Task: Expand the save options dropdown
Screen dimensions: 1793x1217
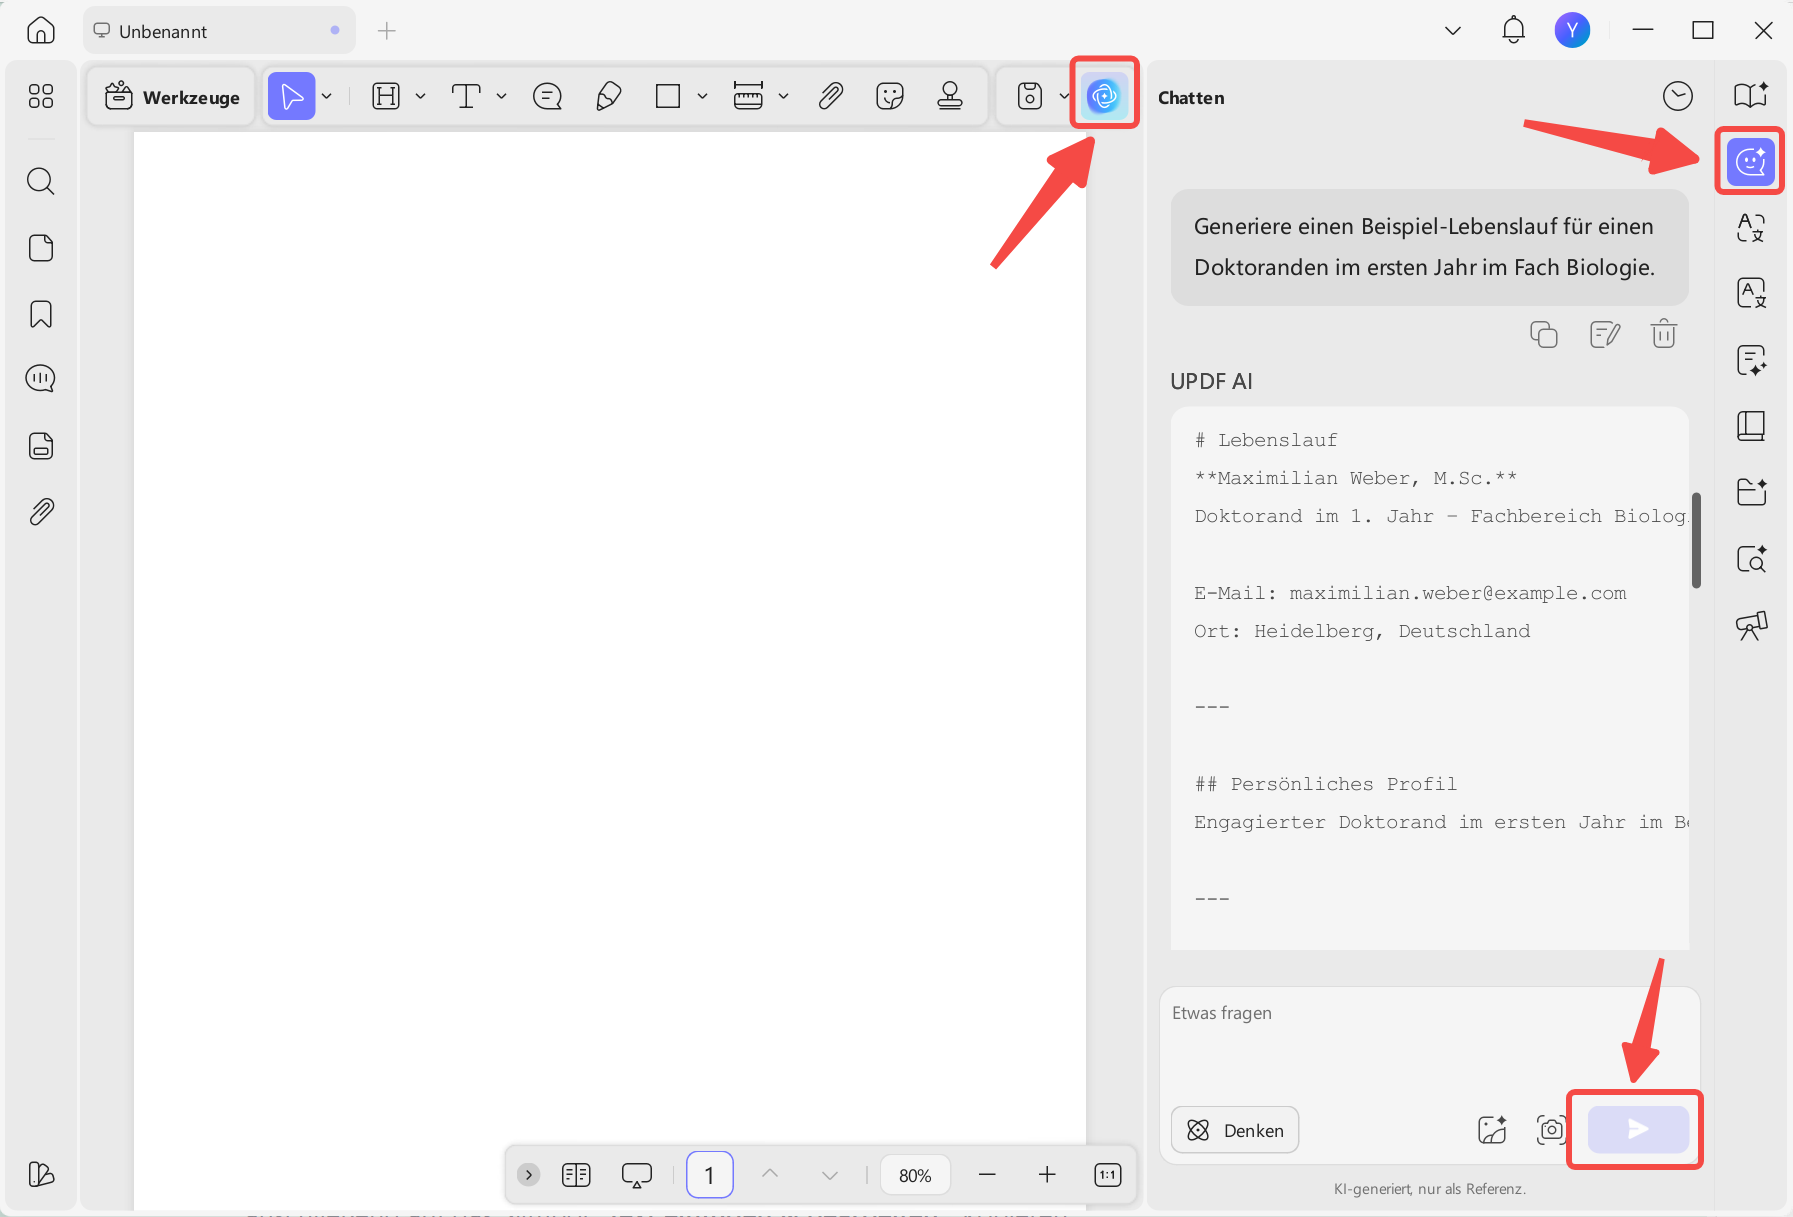Action: point(1063,96)
